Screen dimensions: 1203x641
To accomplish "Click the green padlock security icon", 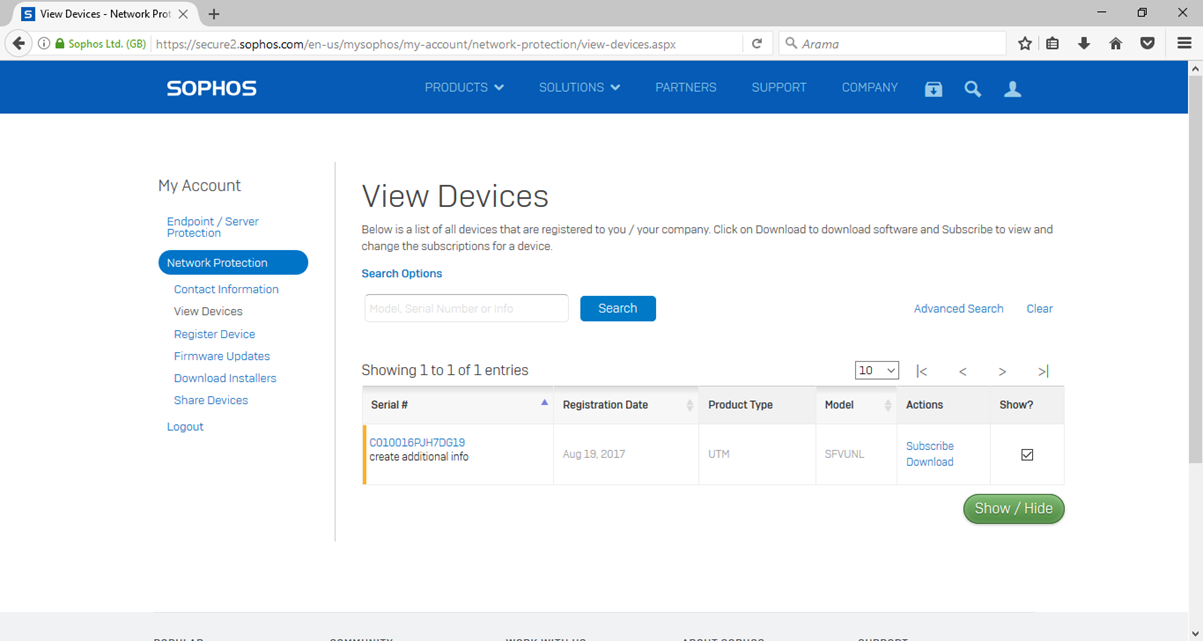I will 60,44.
